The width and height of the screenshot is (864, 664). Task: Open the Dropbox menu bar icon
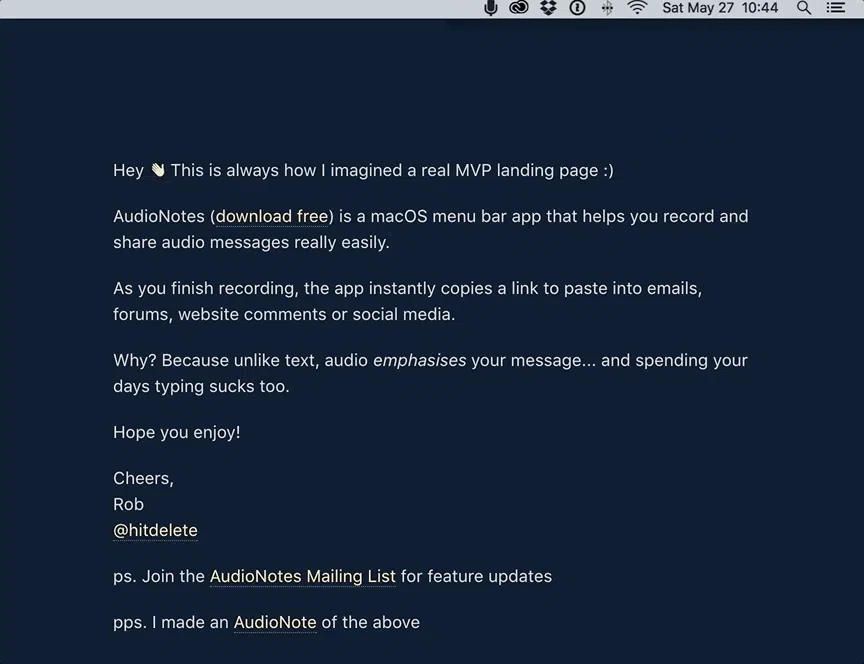[x=548, y=8]
